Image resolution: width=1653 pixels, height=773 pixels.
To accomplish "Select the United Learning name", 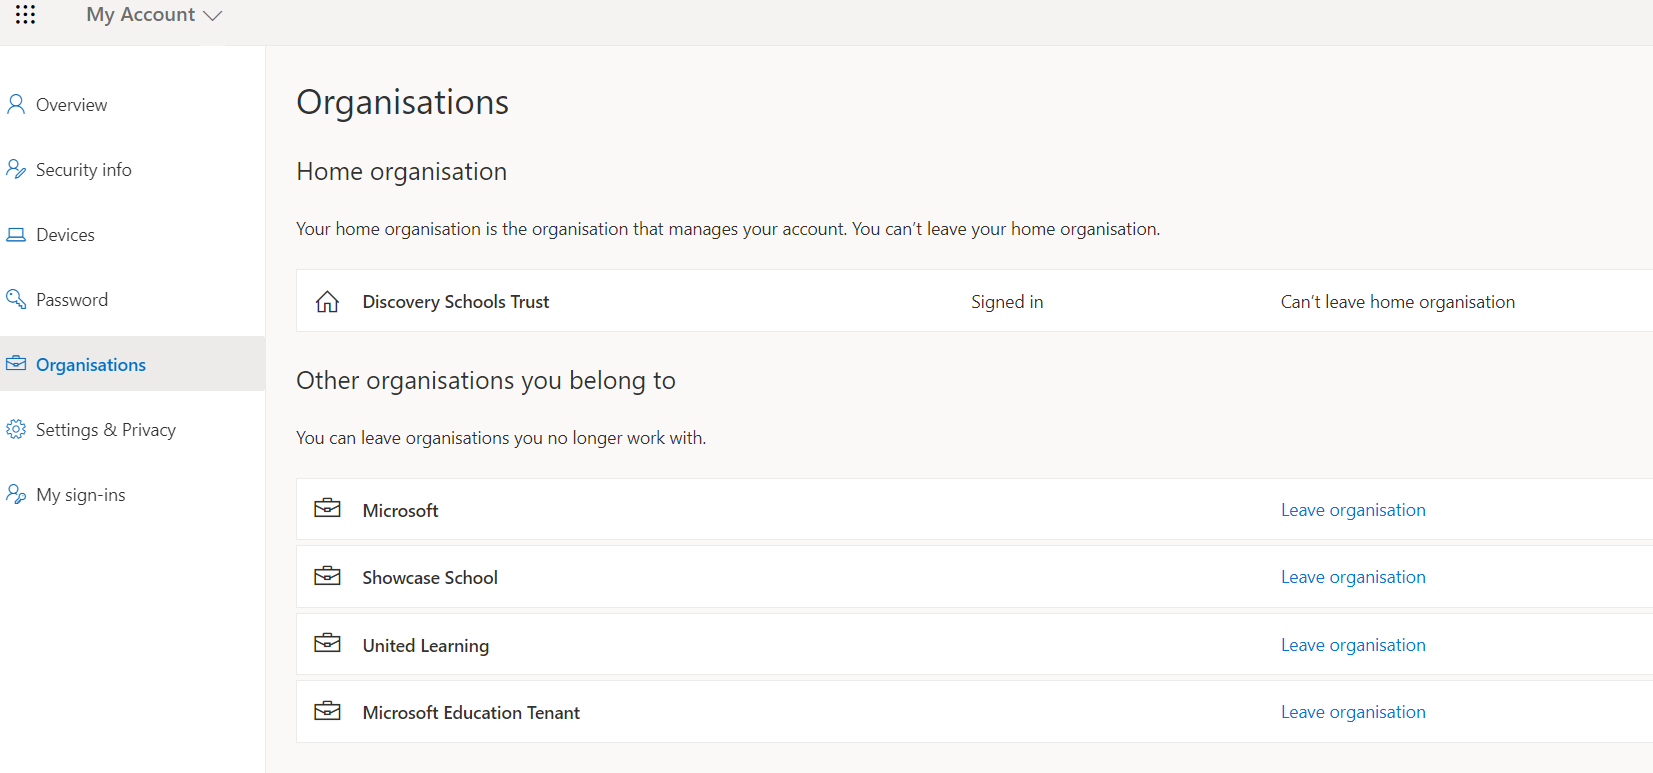I will tap(426, 646).
